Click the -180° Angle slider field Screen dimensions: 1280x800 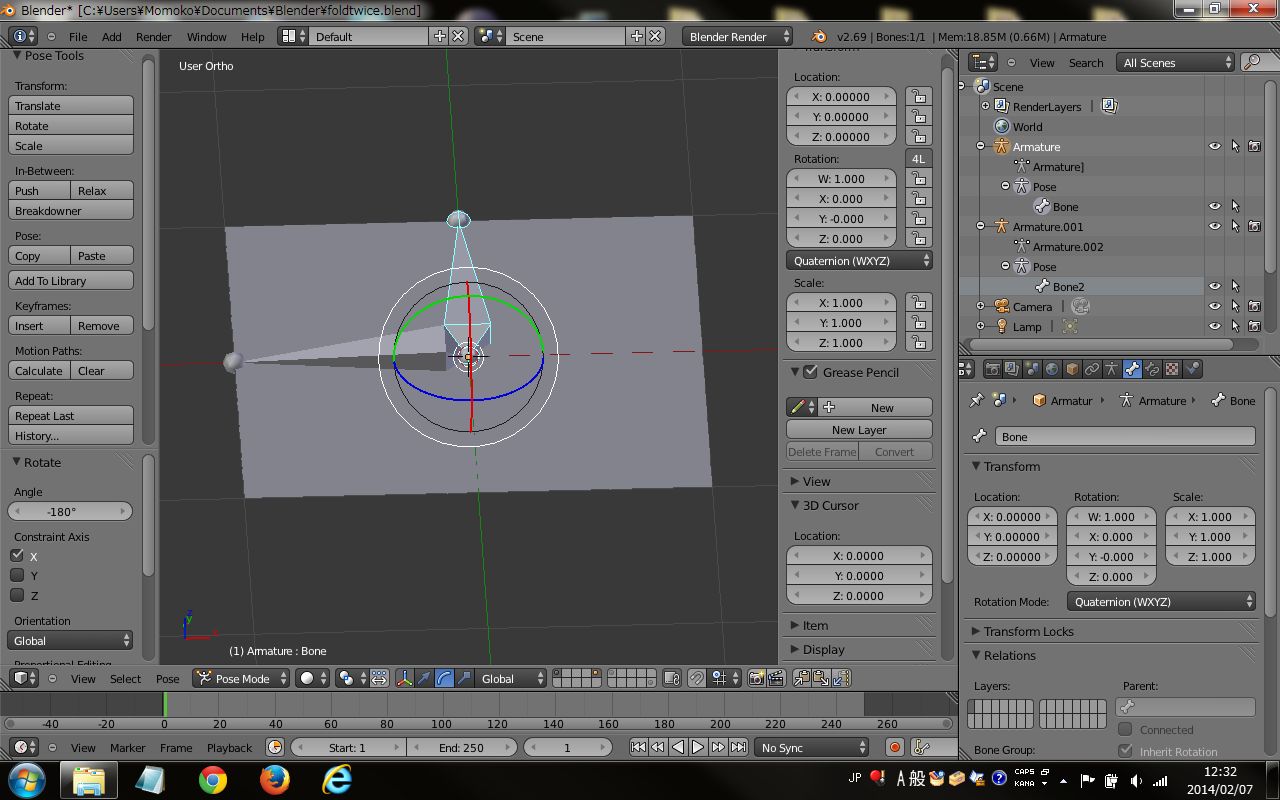[70, 511]
